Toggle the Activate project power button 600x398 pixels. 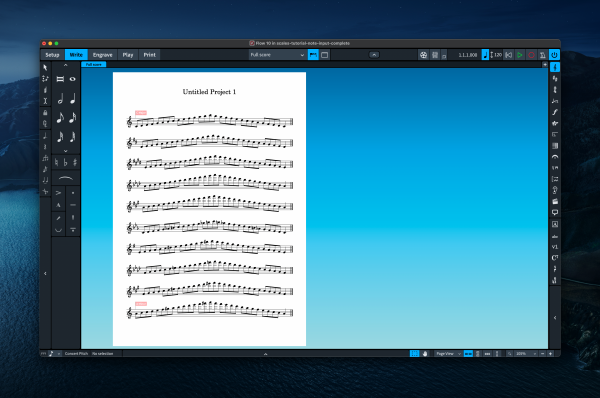554,55
